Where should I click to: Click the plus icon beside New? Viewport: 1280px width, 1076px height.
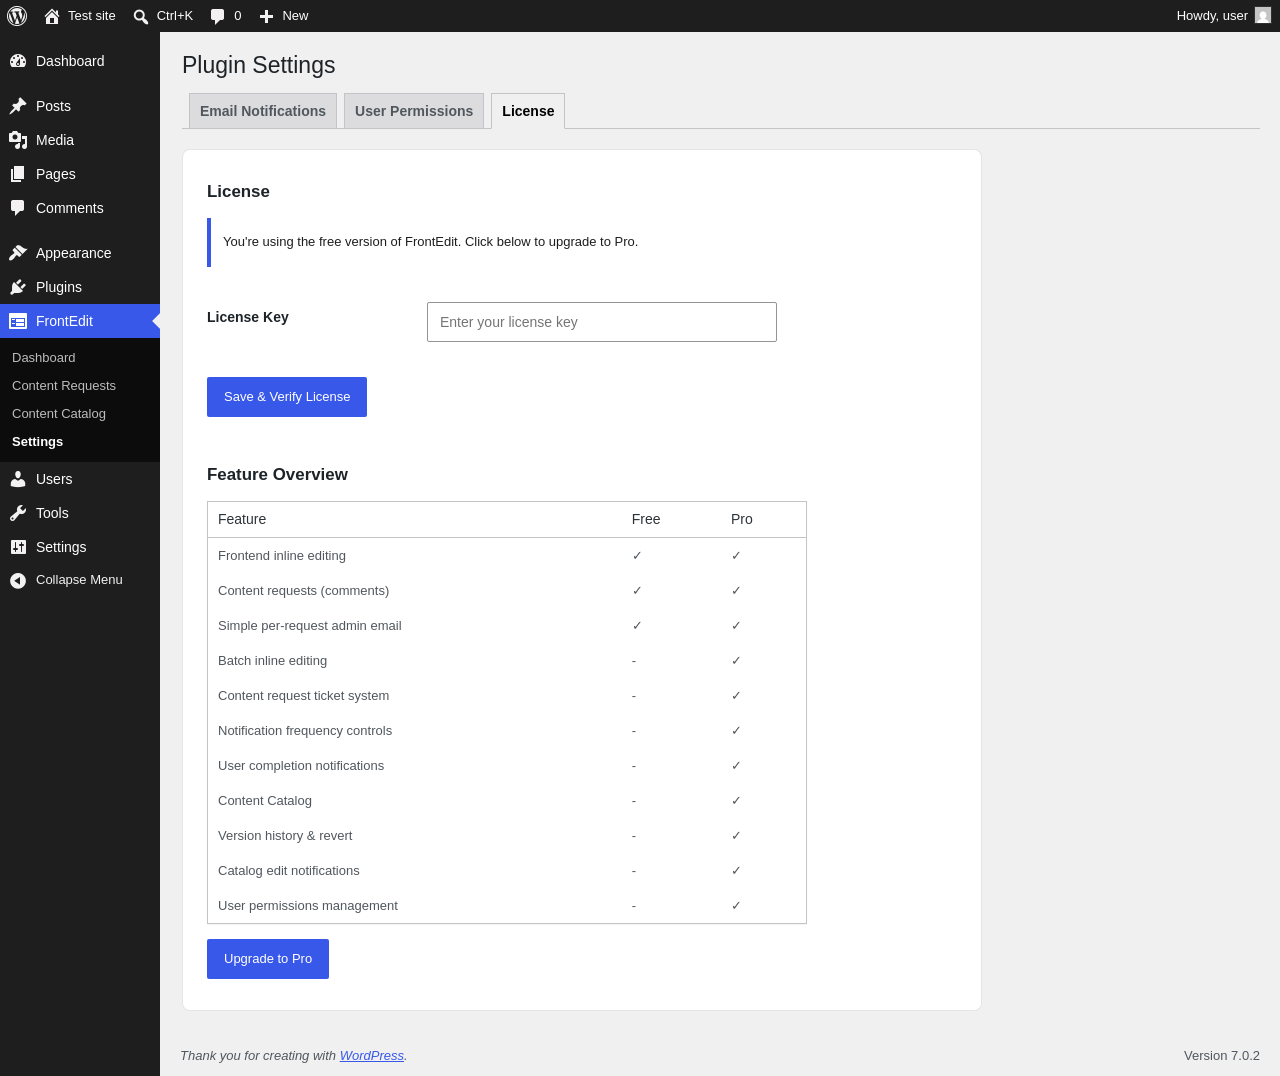(266, 16)
